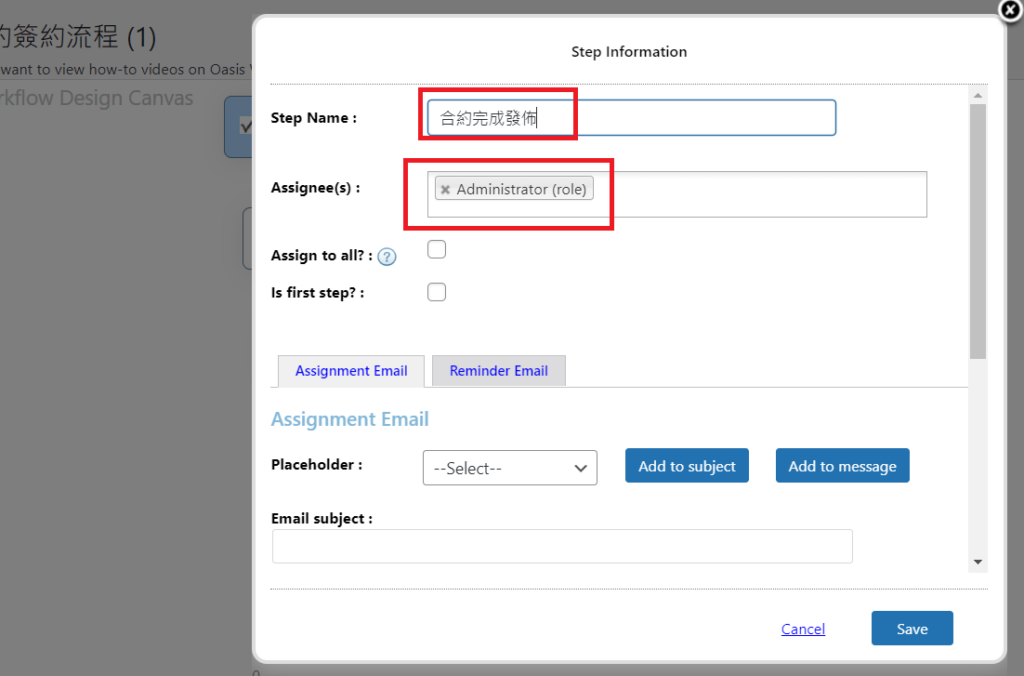1024x676 pixels.
Task: Expand the Placeholder select dropdown
Action: 510,468
